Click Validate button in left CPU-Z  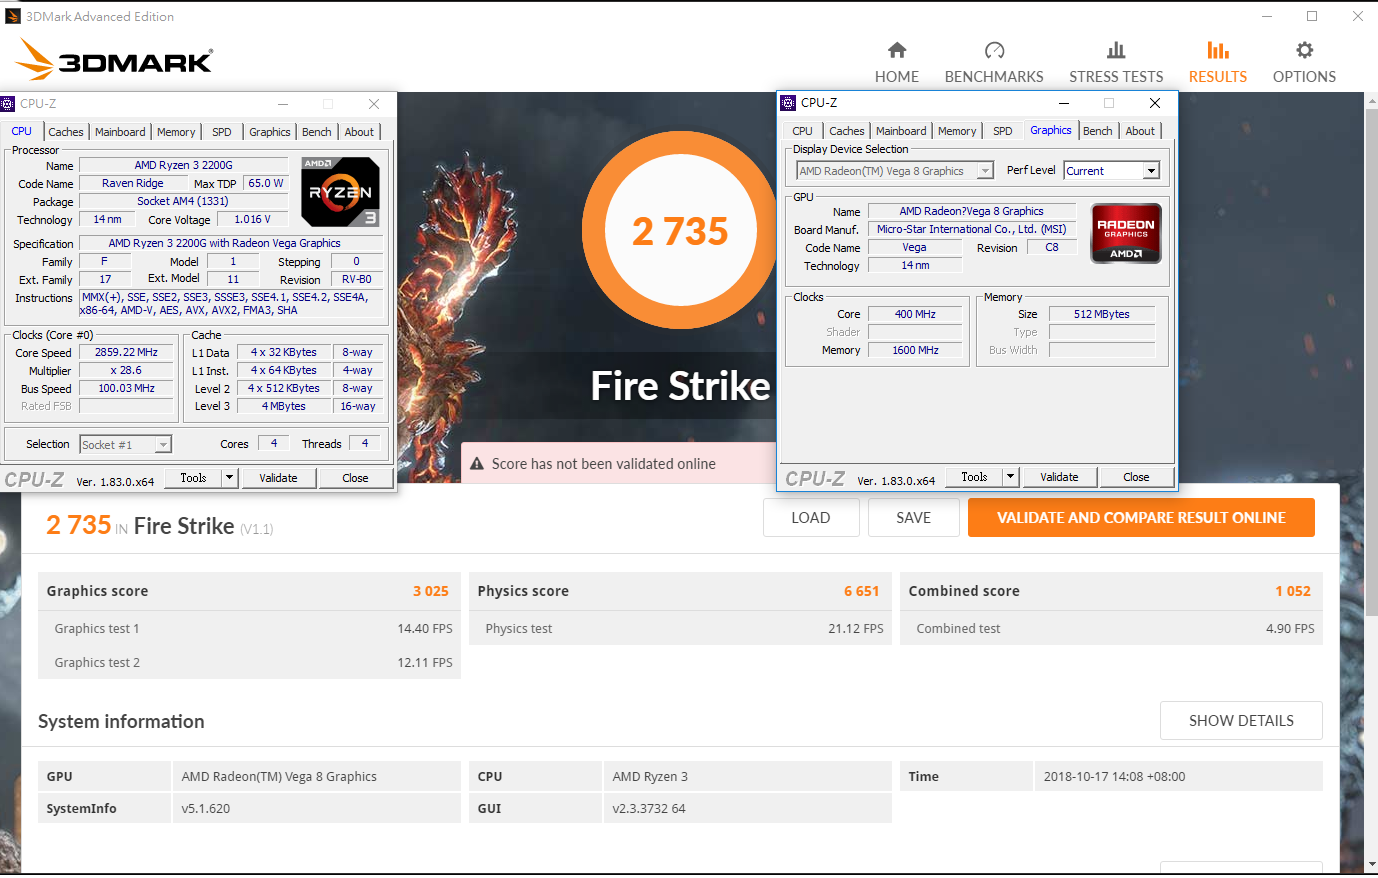click(278, 478)
